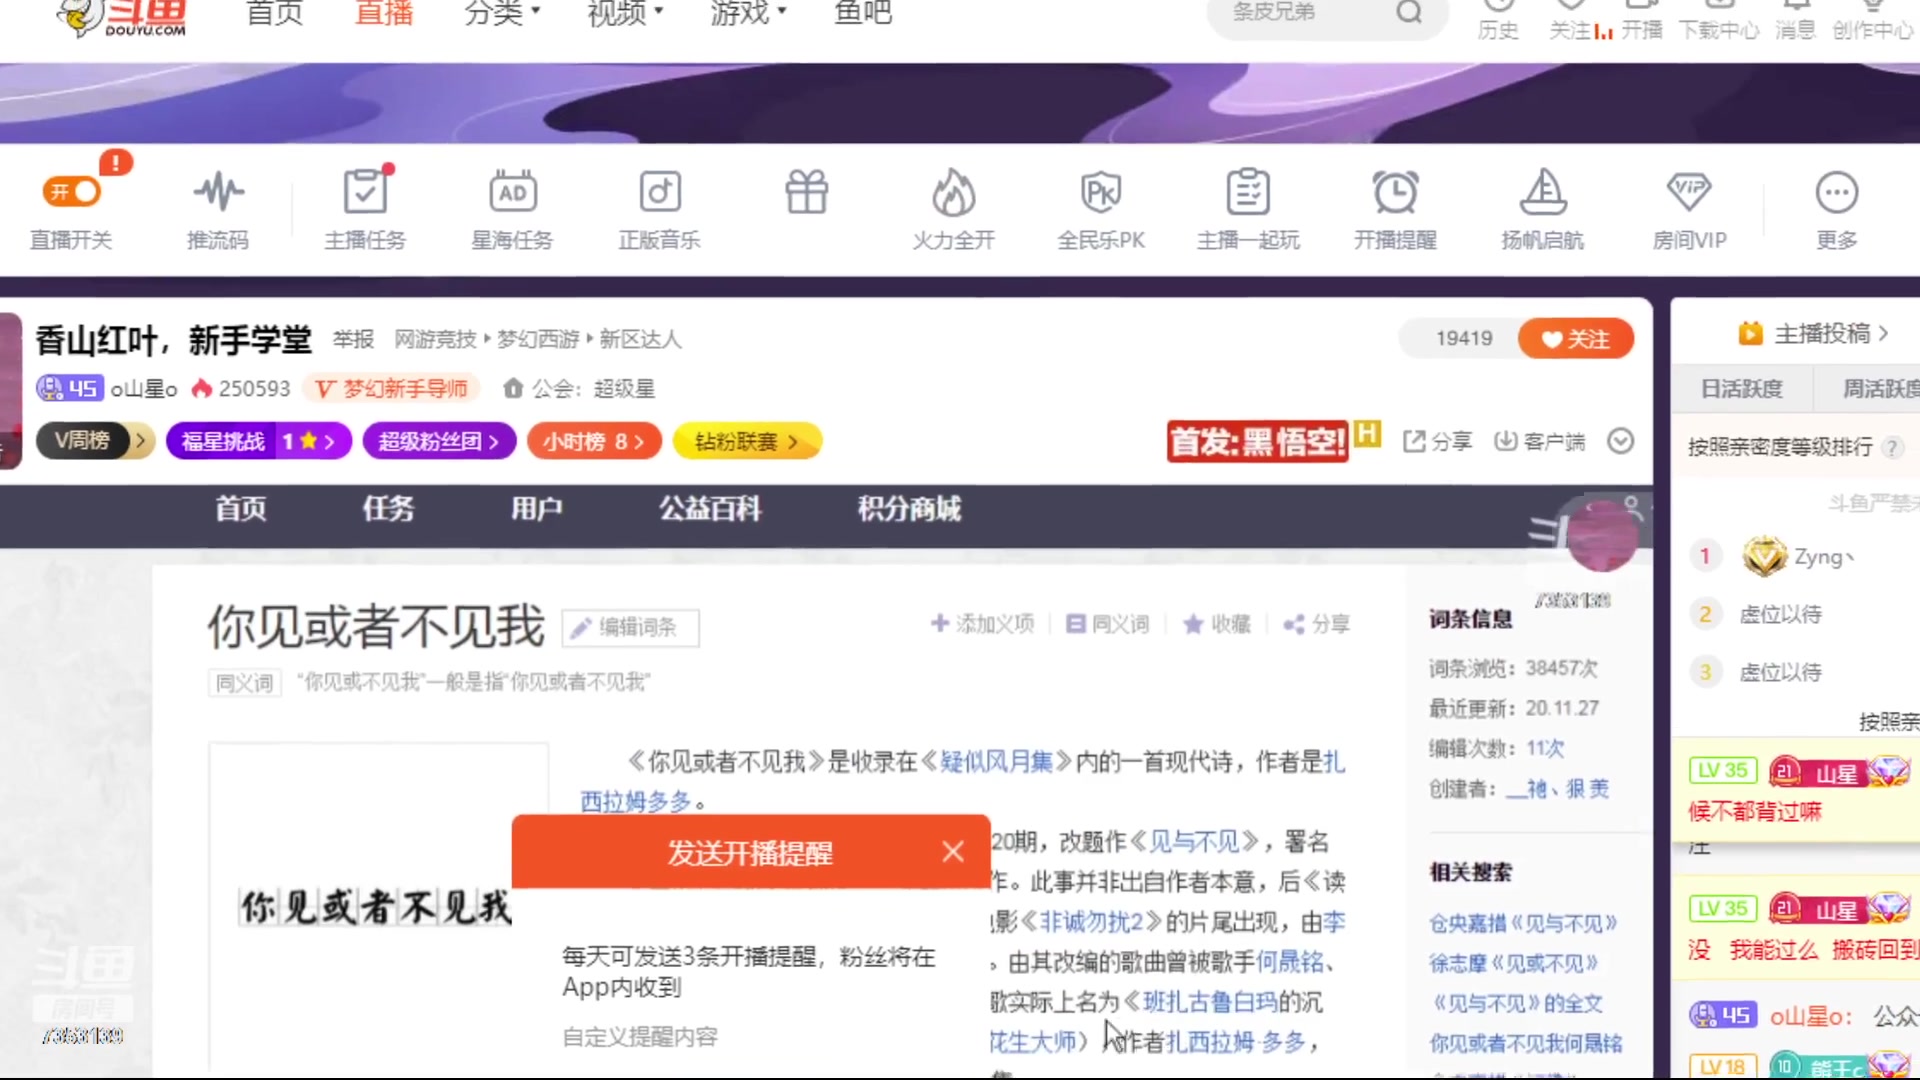
Task: Open 消息 messages icon
Action: pos(1795,20)
